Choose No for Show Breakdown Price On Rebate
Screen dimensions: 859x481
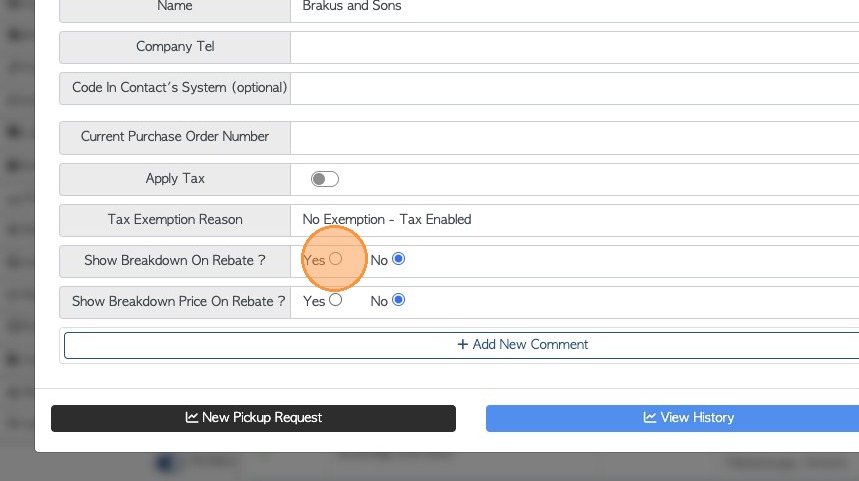click(399, 299)
